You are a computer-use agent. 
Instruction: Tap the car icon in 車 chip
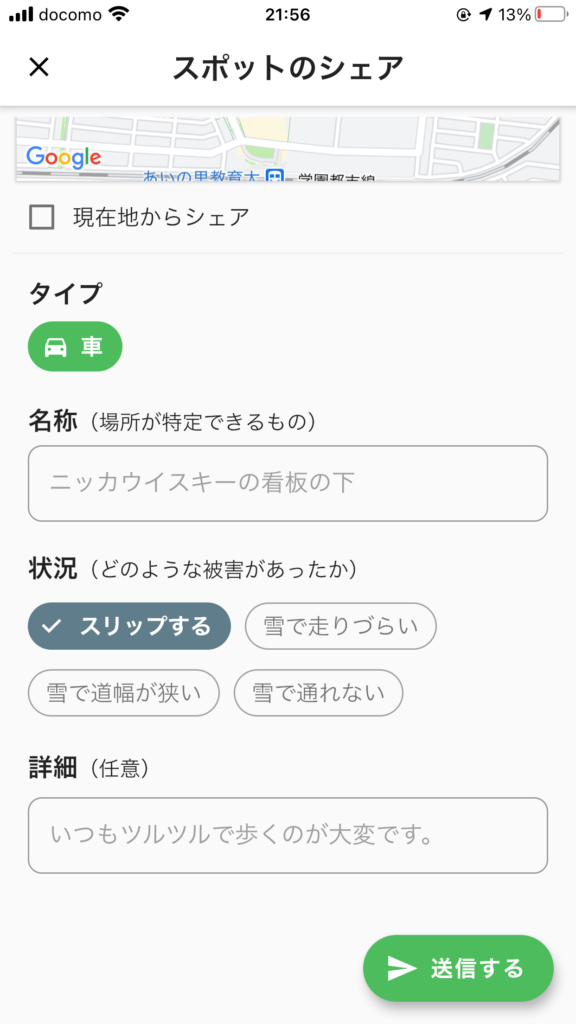pyautogui.click(x=56, y=347)
